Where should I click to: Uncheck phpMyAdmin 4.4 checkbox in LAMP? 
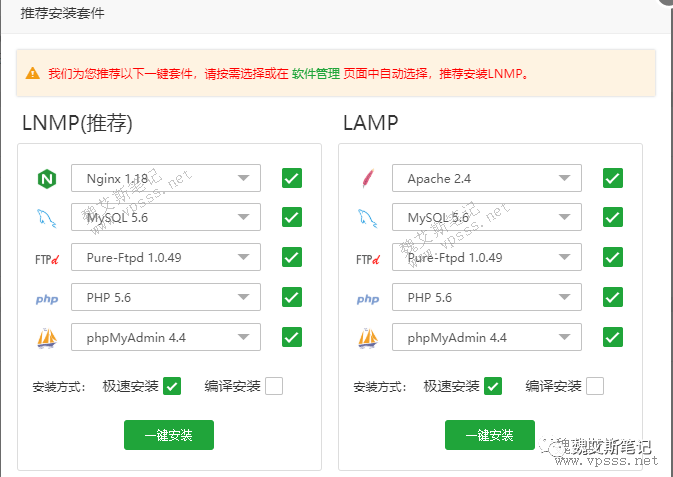pyautogui.click(x=613, y=337)
